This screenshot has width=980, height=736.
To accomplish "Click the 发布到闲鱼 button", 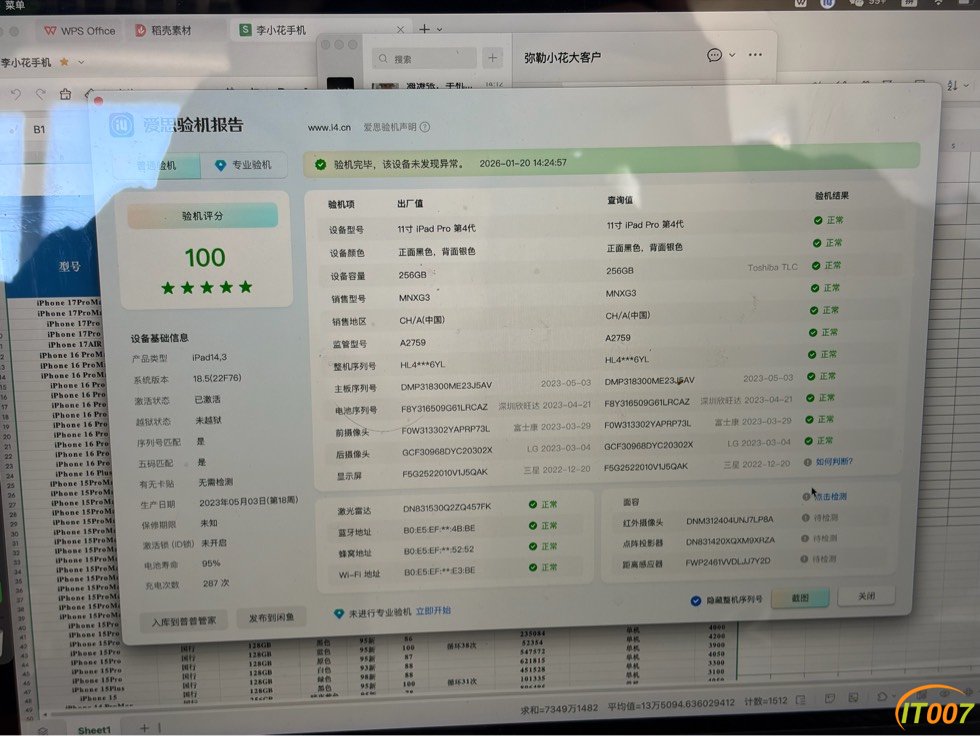I will [x=271, y=618].
